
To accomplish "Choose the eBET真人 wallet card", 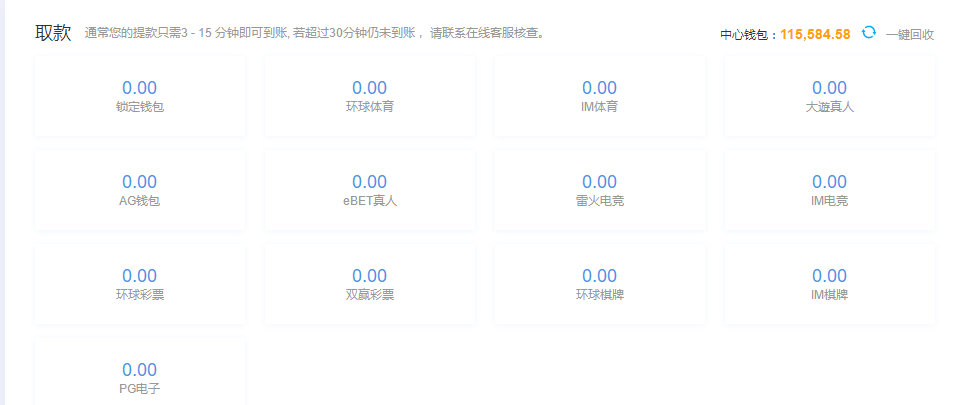I will pyautogui.click(x=370, y=190).
